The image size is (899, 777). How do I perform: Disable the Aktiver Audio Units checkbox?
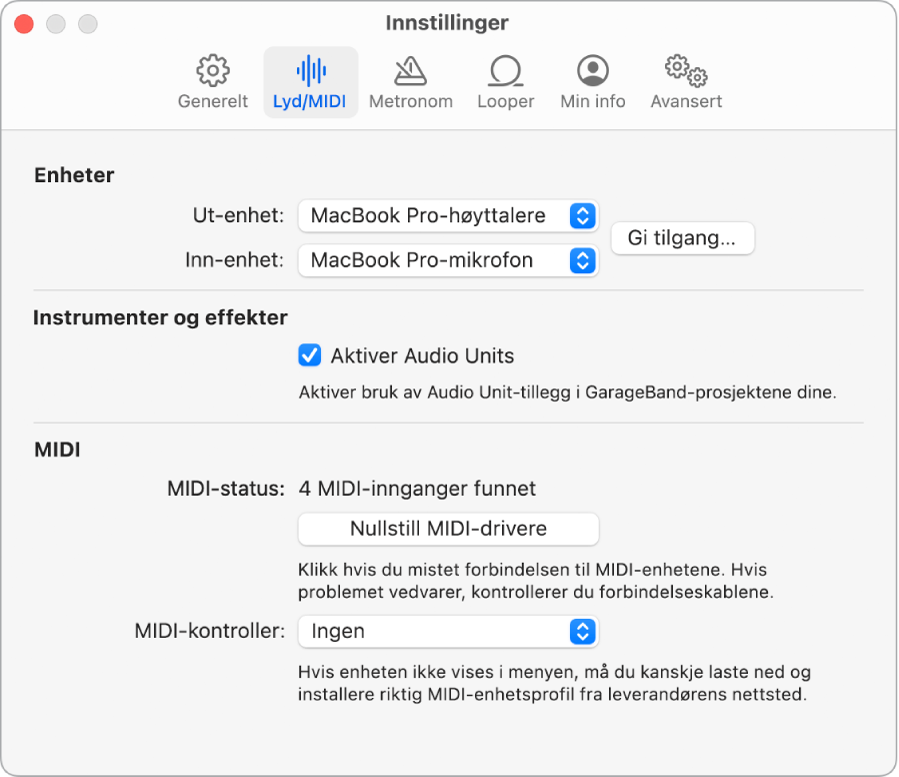click(x=310, y=355)
